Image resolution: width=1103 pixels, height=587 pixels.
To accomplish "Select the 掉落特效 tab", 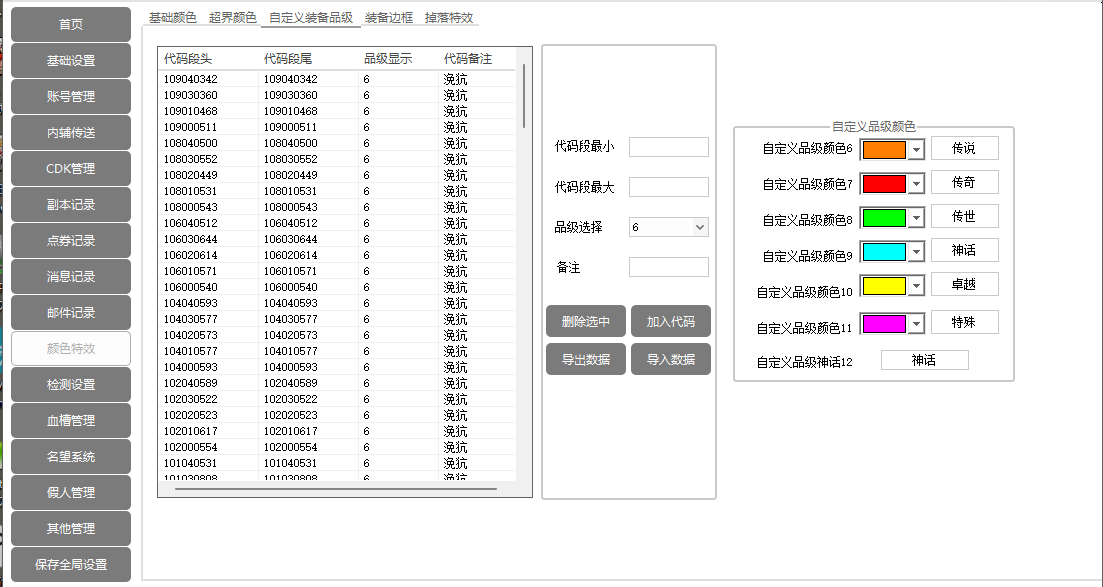I will point(449,18).
